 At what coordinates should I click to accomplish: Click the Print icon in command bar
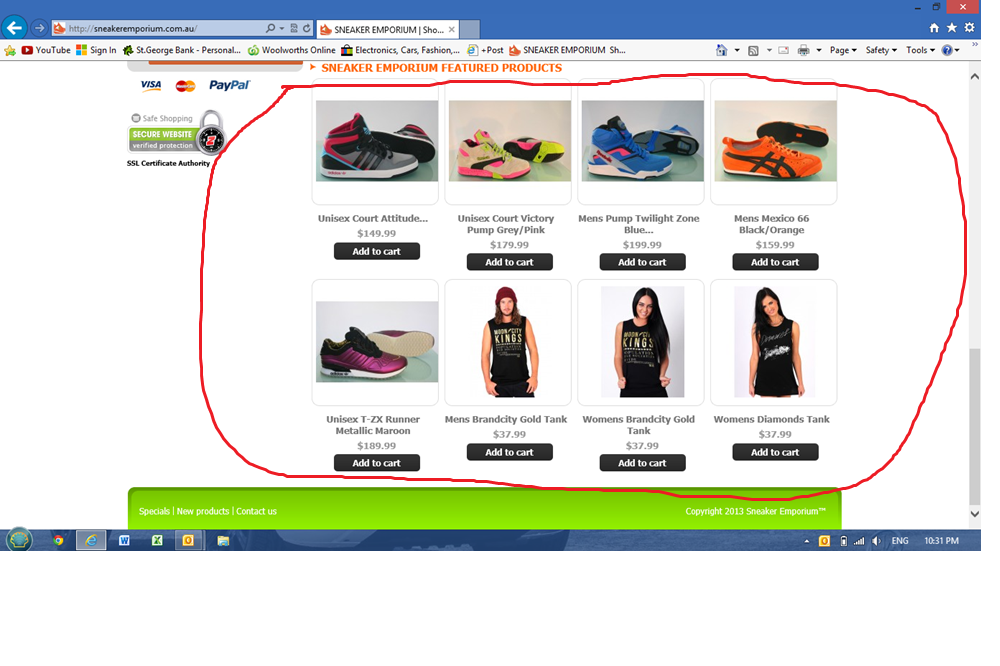point(804,50)
